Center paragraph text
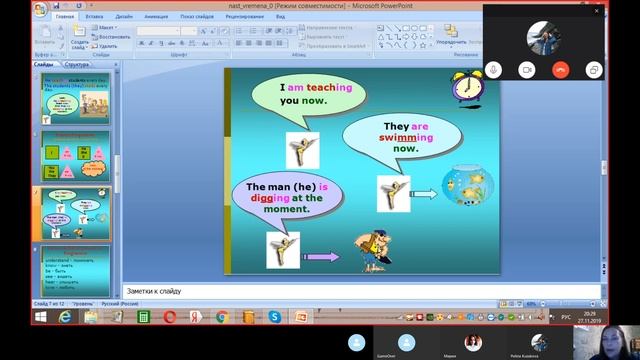This screenshot has height=360, width=640. [x=249, y=43]
